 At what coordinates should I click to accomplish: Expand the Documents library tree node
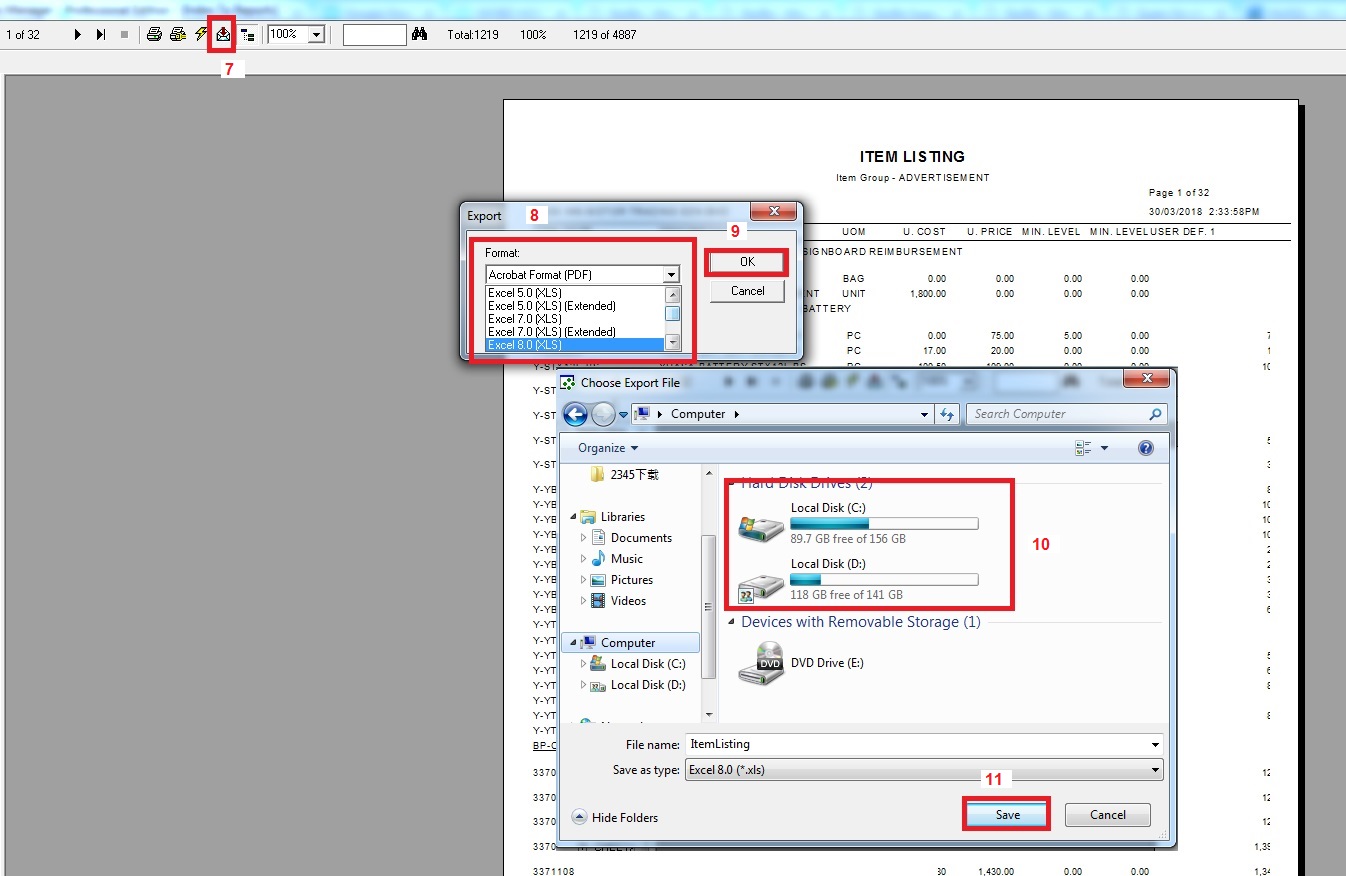click(x=584, y=538)
